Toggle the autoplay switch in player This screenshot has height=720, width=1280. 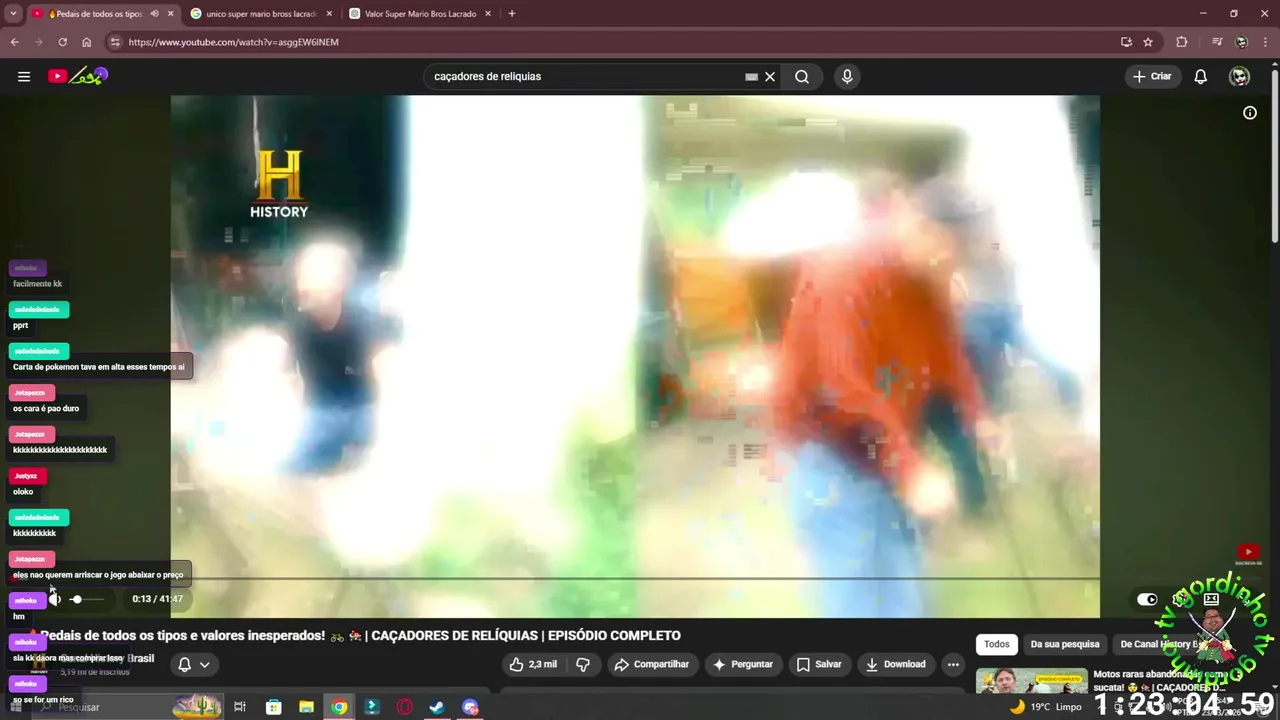click(1147, 599)
